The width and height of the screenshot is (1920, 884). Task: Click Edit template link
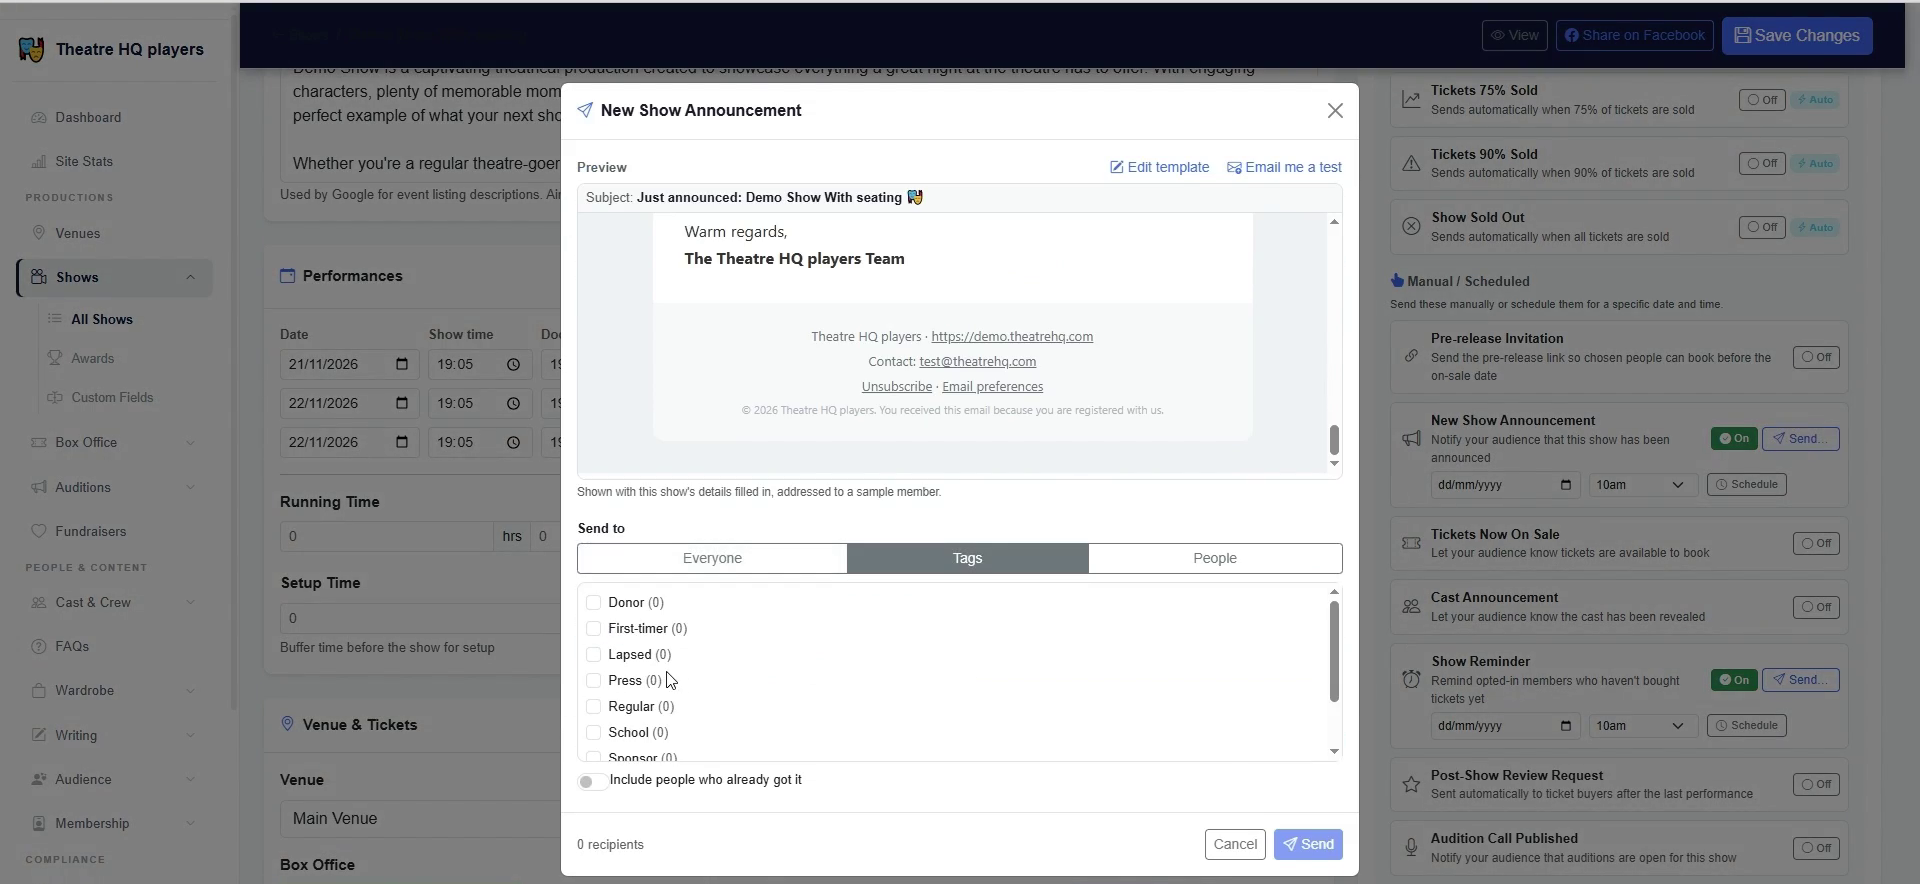1159,167
